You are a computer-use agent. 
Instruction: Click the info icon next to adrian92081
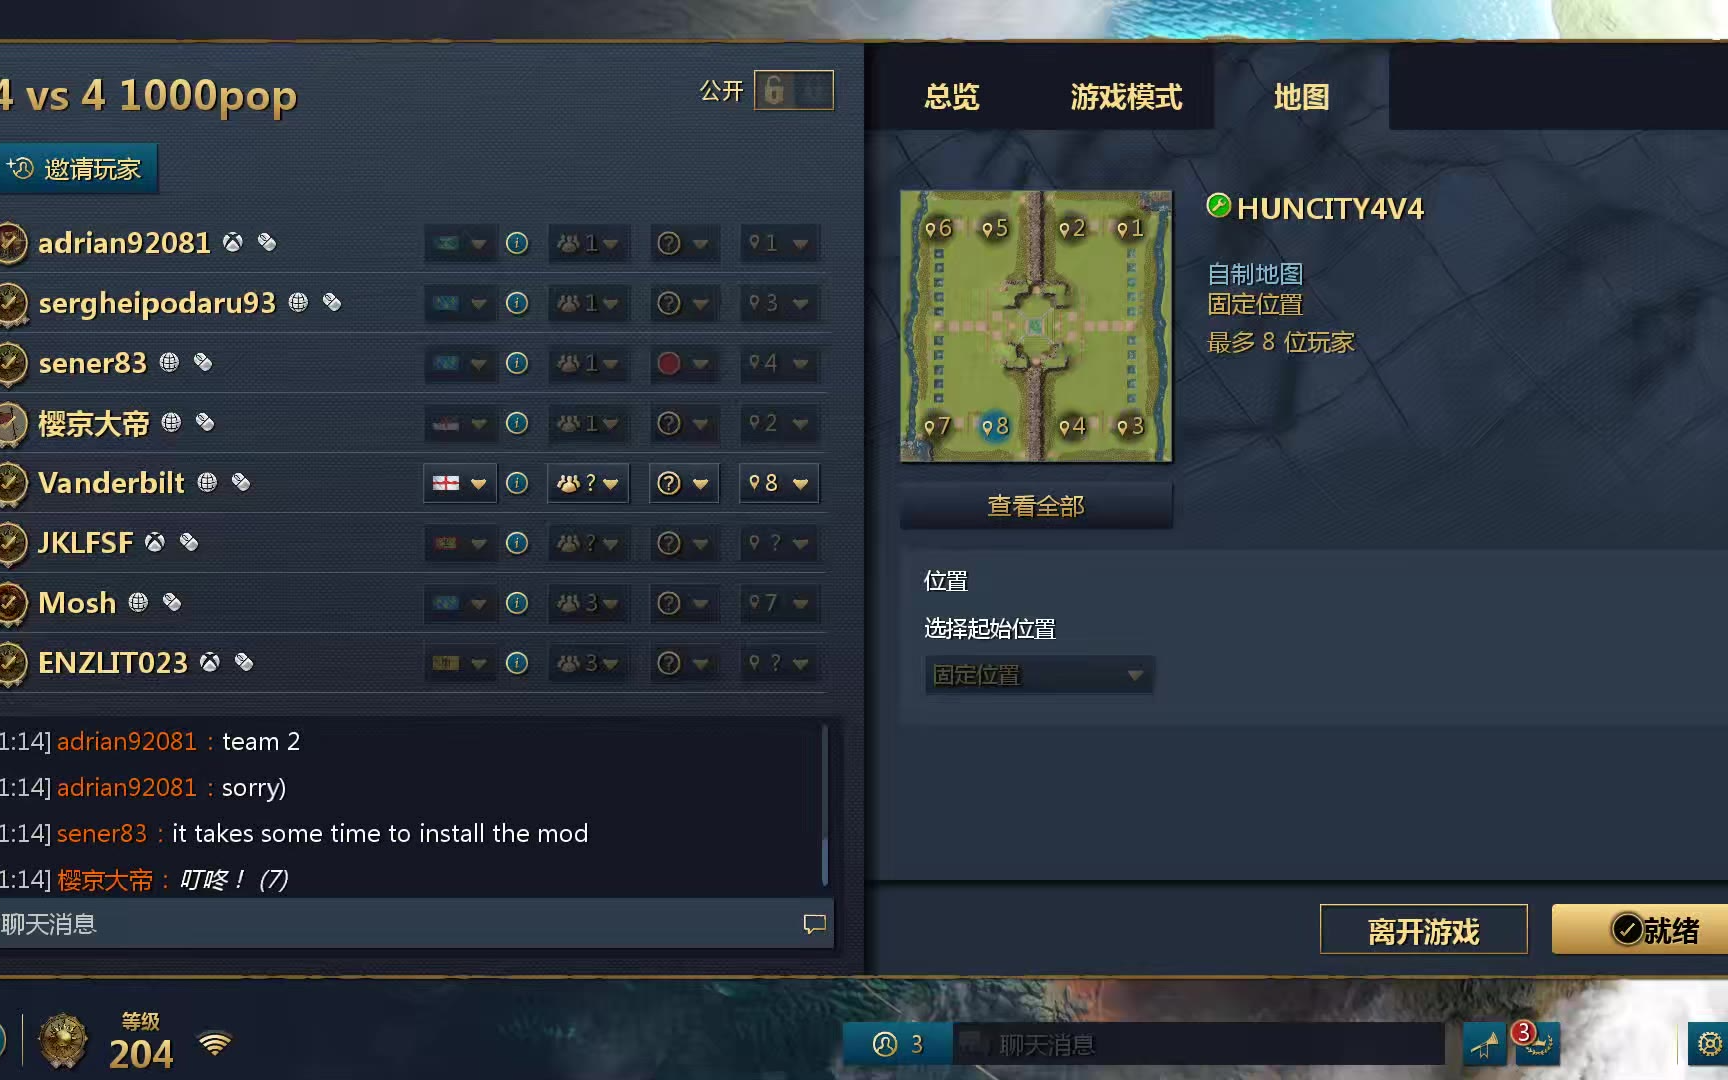(x=517, y=243)
